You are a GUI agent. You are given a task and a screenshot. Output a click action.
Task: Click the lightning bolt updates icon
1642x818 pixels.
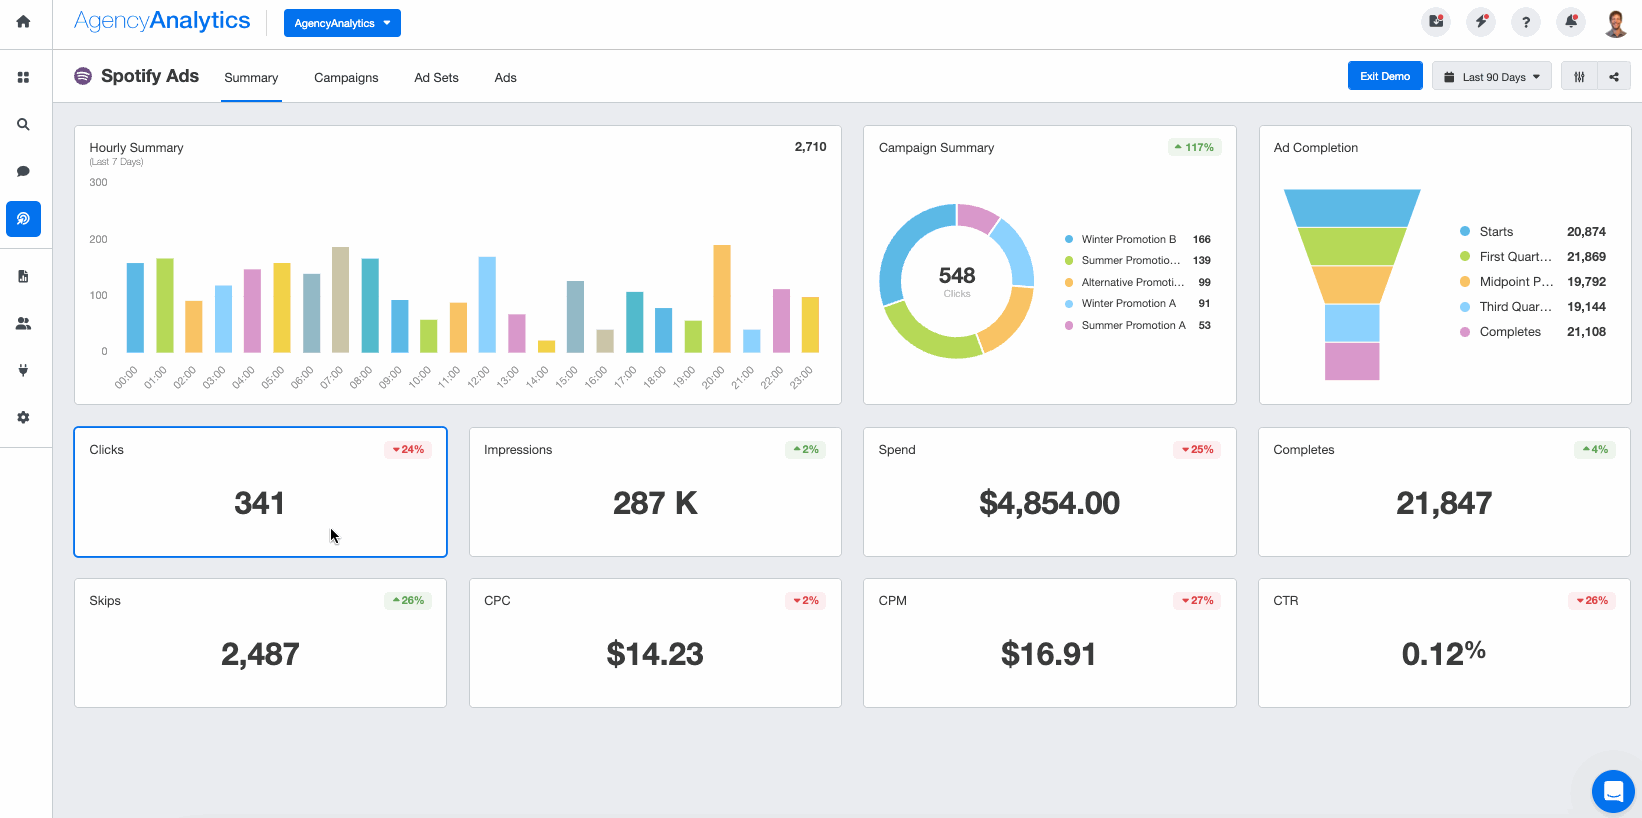tap(1481, 21)
